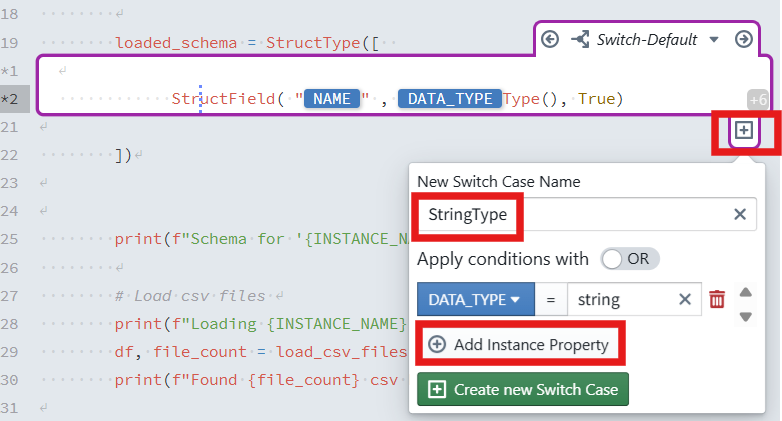Toggle the OR conditions switch
The image size is (782, 421).
click(x=628, y=259)
